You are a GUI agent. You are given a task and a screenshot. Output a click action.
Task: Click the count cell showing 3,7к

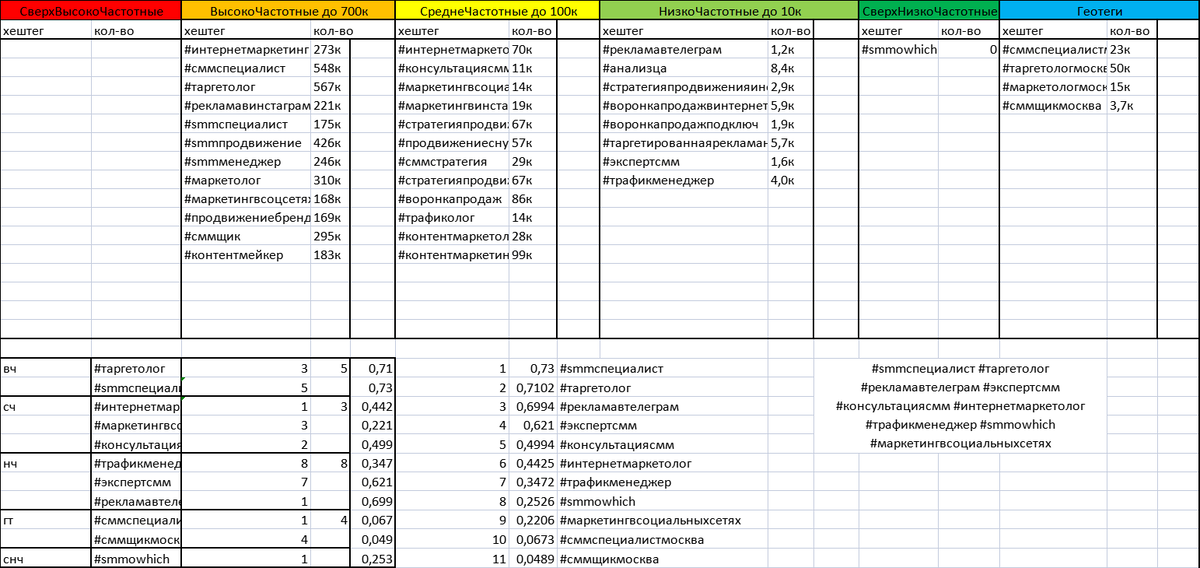(x=1134, y=105)
